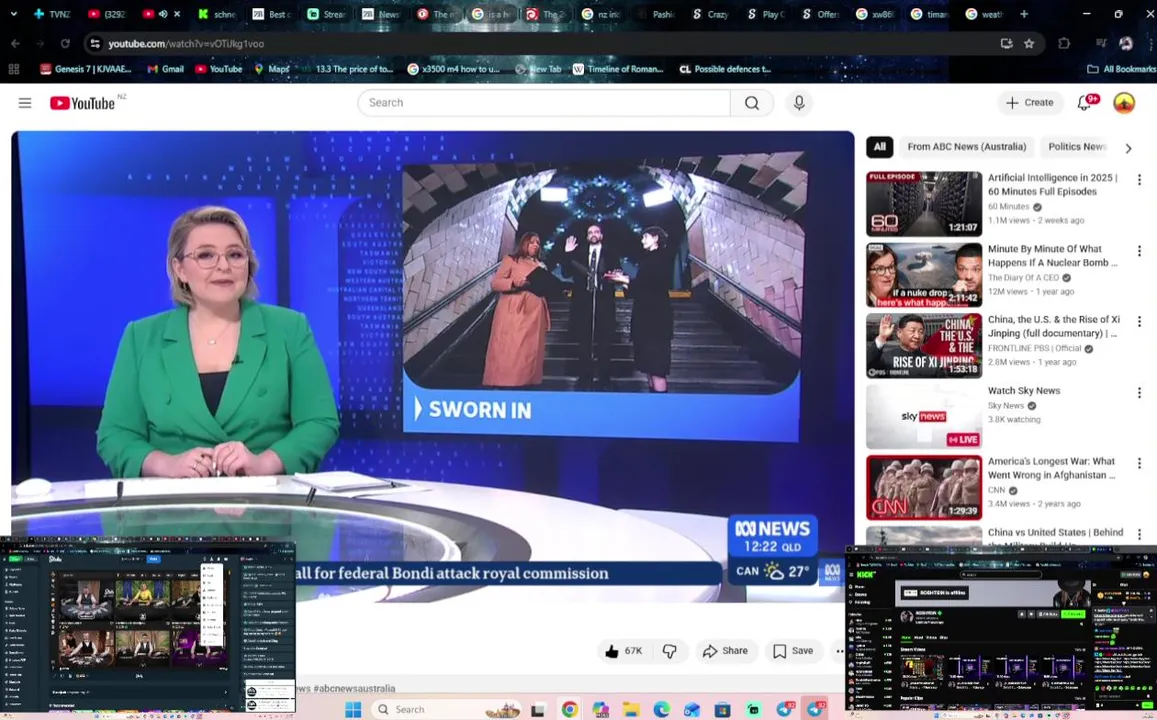The width and height of the screenshot is (1157, 720).
Task: Open Chrome from the taskbar
Action: tap(569, 710)
